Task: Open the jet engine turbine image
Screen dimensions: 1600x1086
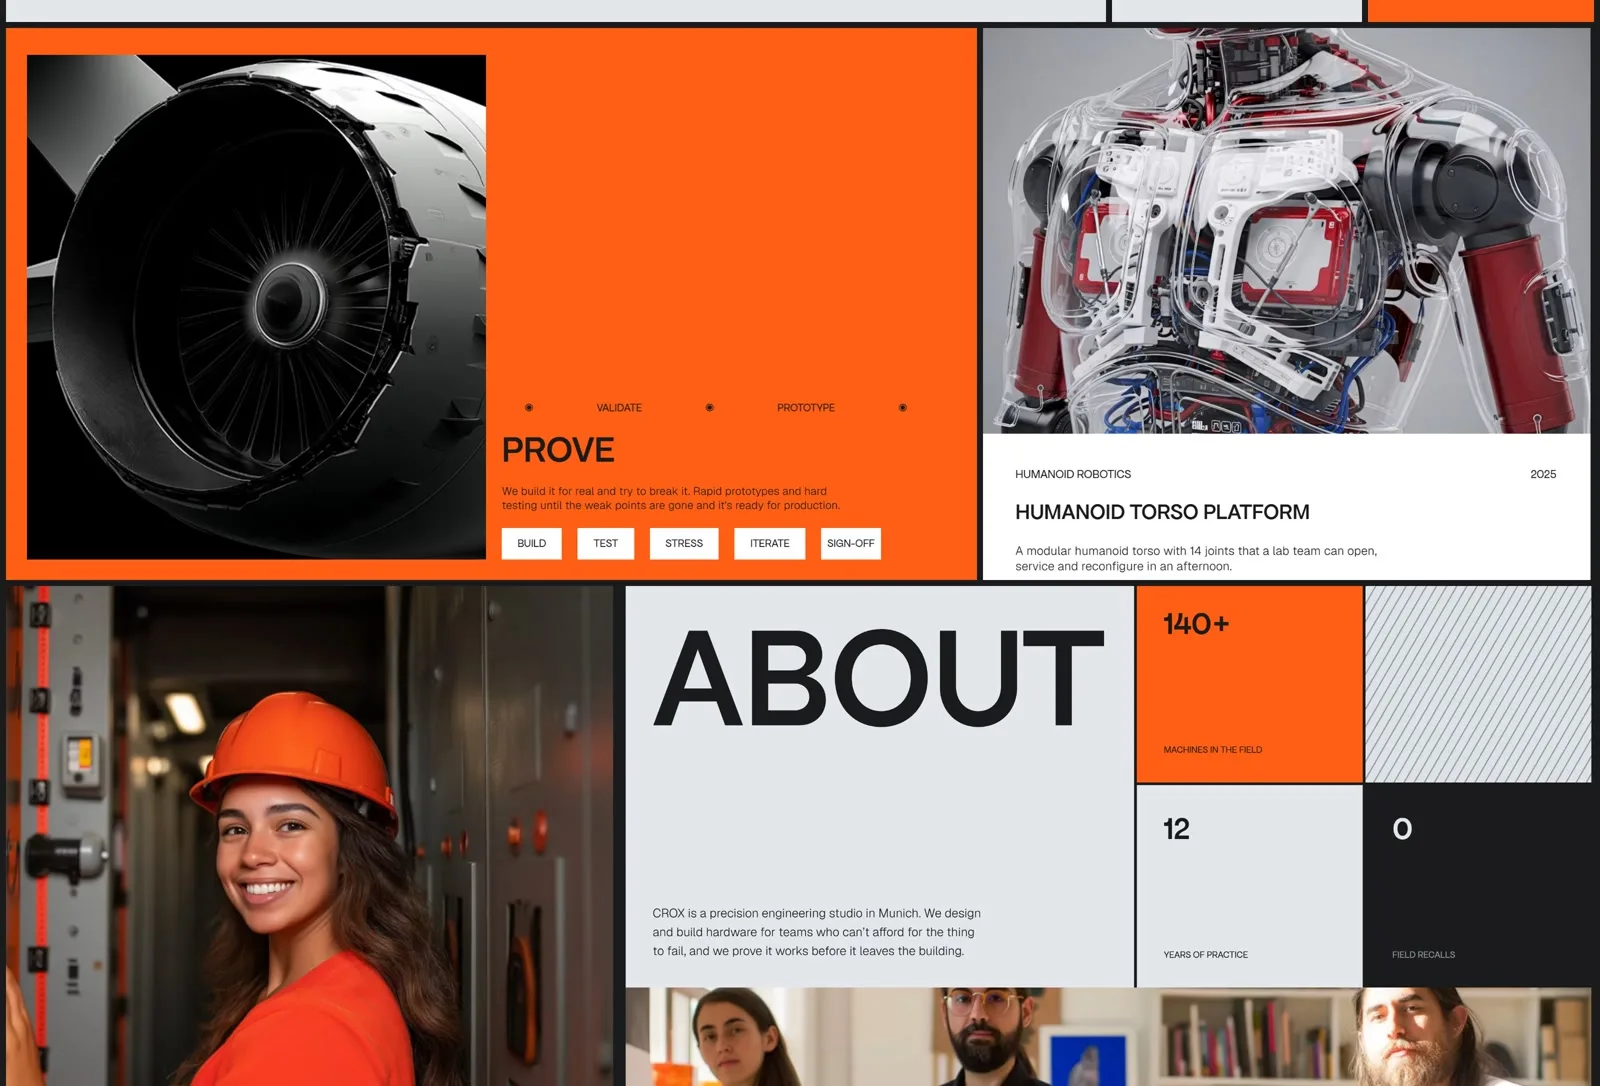Action: click(256, 307)
